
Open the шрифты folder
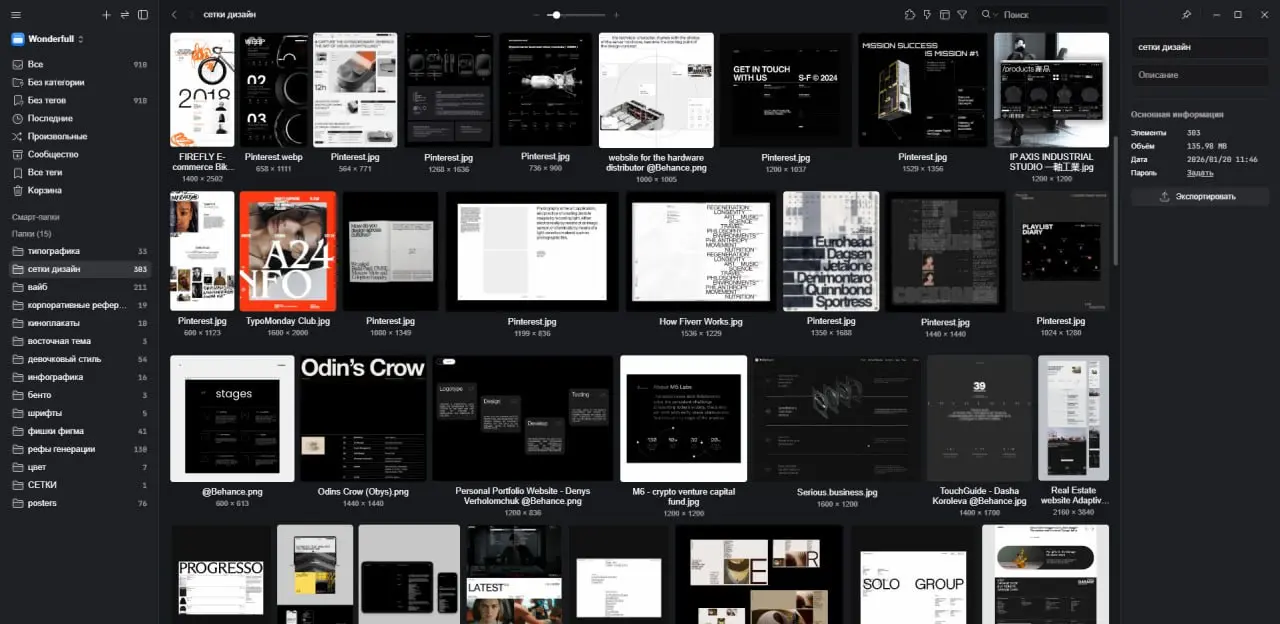[79, 413]
